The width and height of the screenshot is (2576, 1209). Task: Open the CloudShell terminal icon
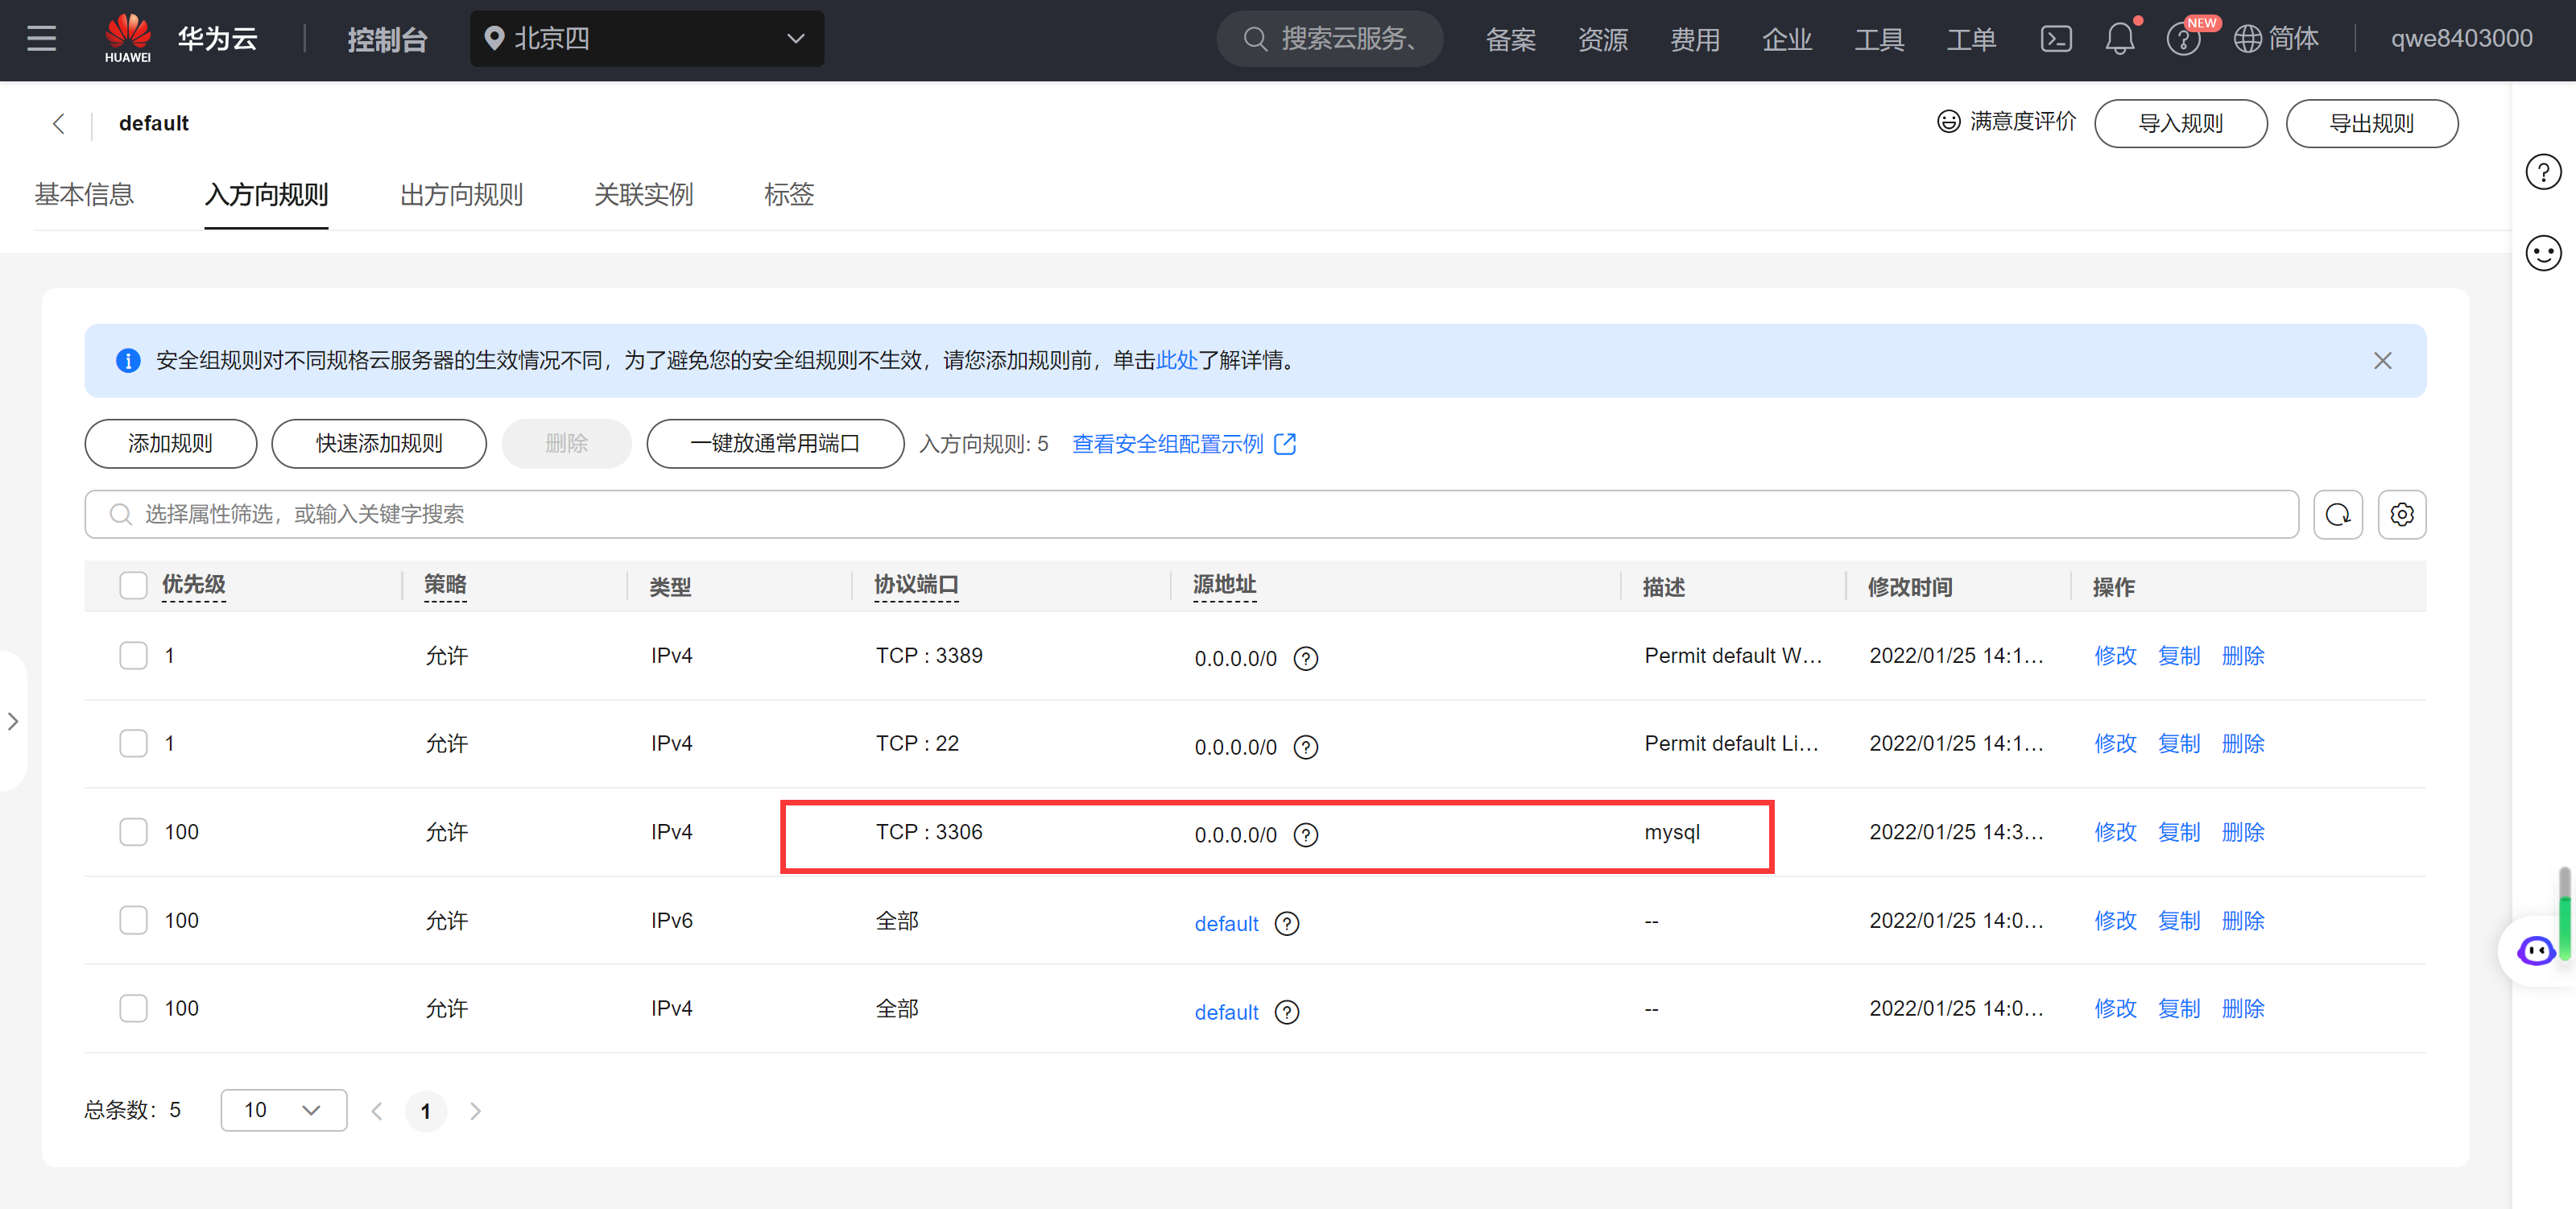[x=2055, y=39]
